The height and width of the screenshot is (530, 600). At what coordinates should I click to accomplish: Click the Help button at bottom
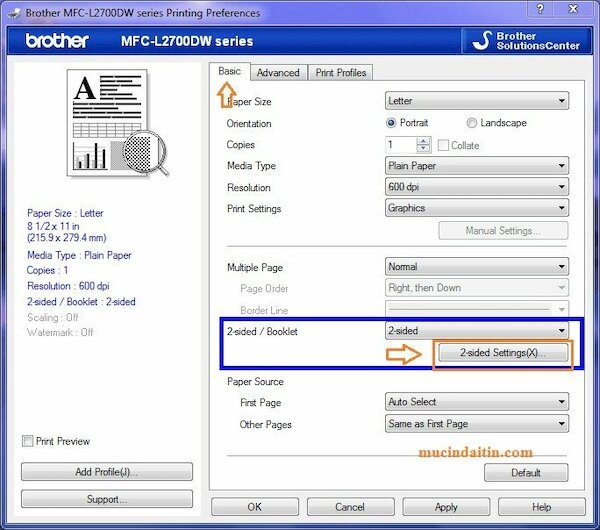pyautogui.click(x=542, y=507)
